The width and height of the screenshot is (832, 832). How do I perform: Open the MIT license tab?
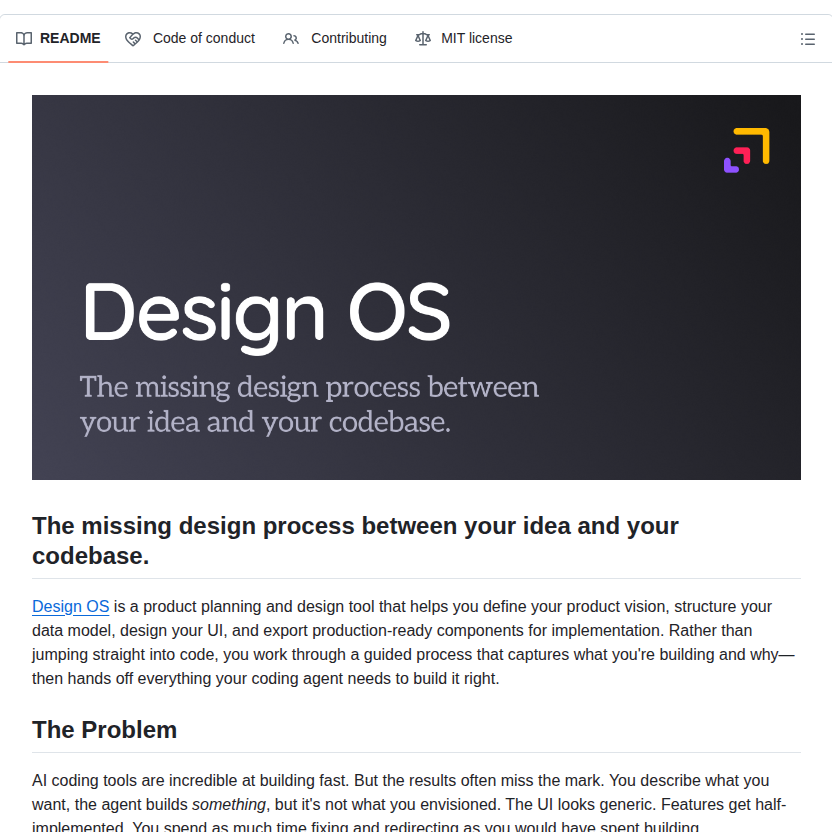pos(477,38)
